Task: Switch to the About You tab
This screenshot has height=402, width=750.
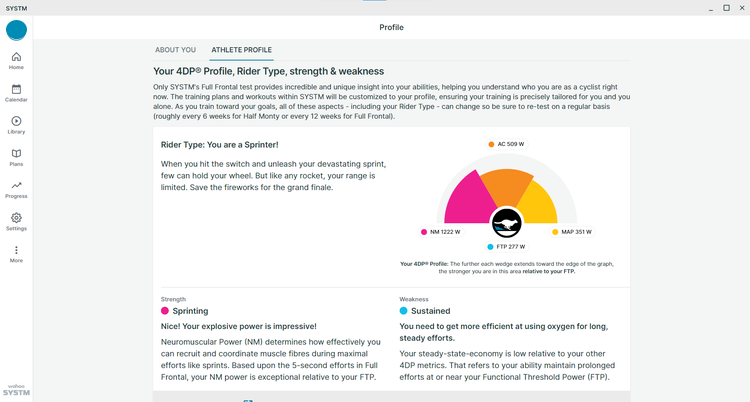Action: 176,50
